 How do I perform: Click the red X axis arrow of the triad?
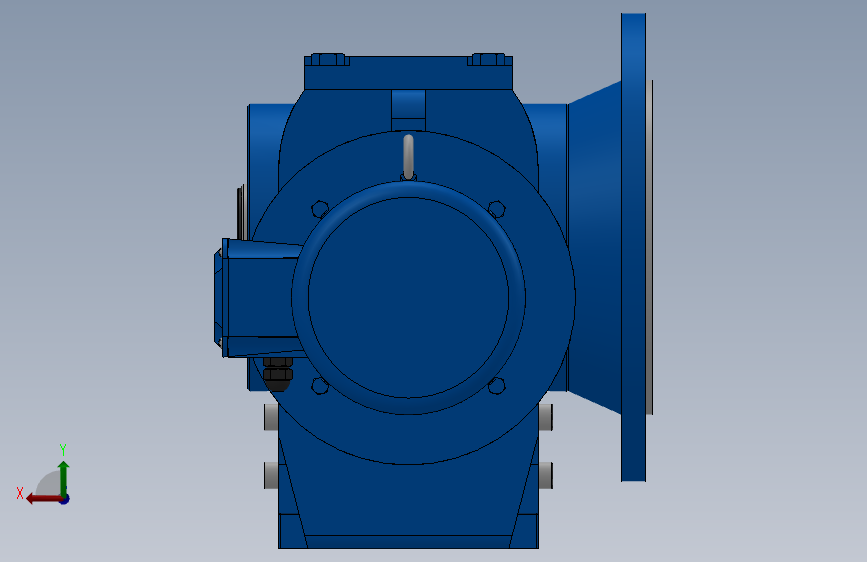coord(43,499)
